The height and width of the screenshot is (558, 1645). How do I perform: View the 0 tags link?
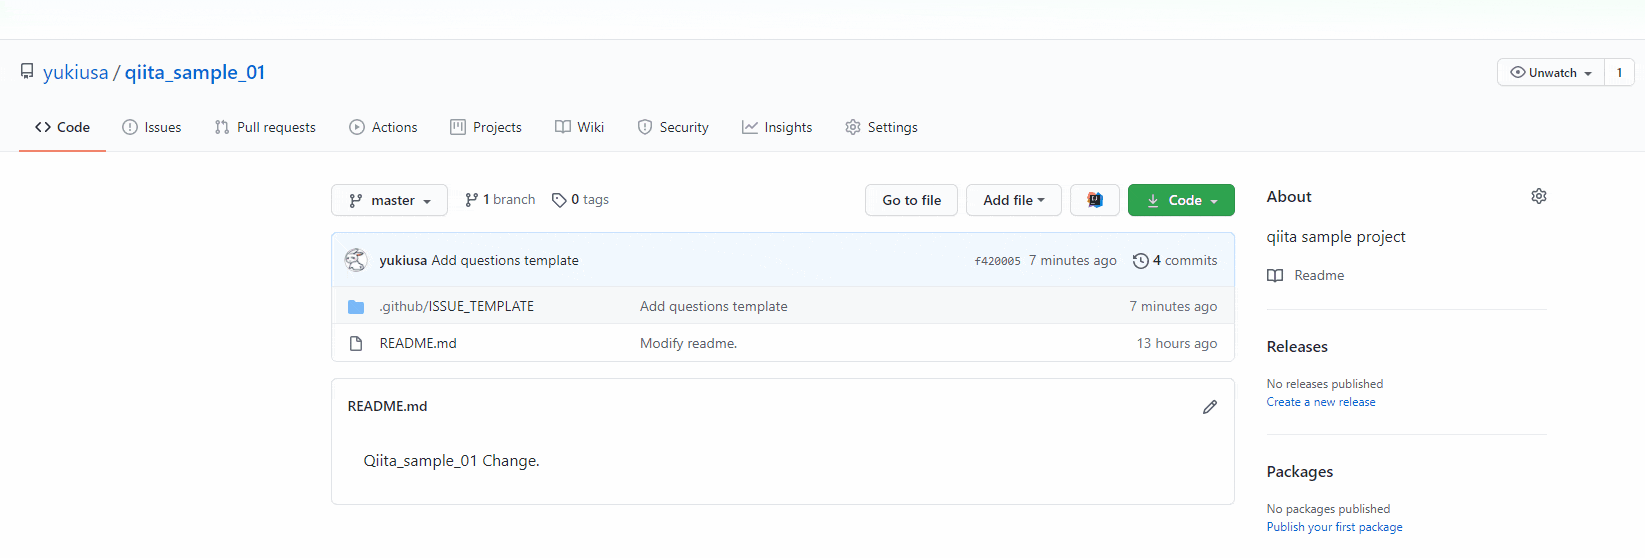click(580, 200)
